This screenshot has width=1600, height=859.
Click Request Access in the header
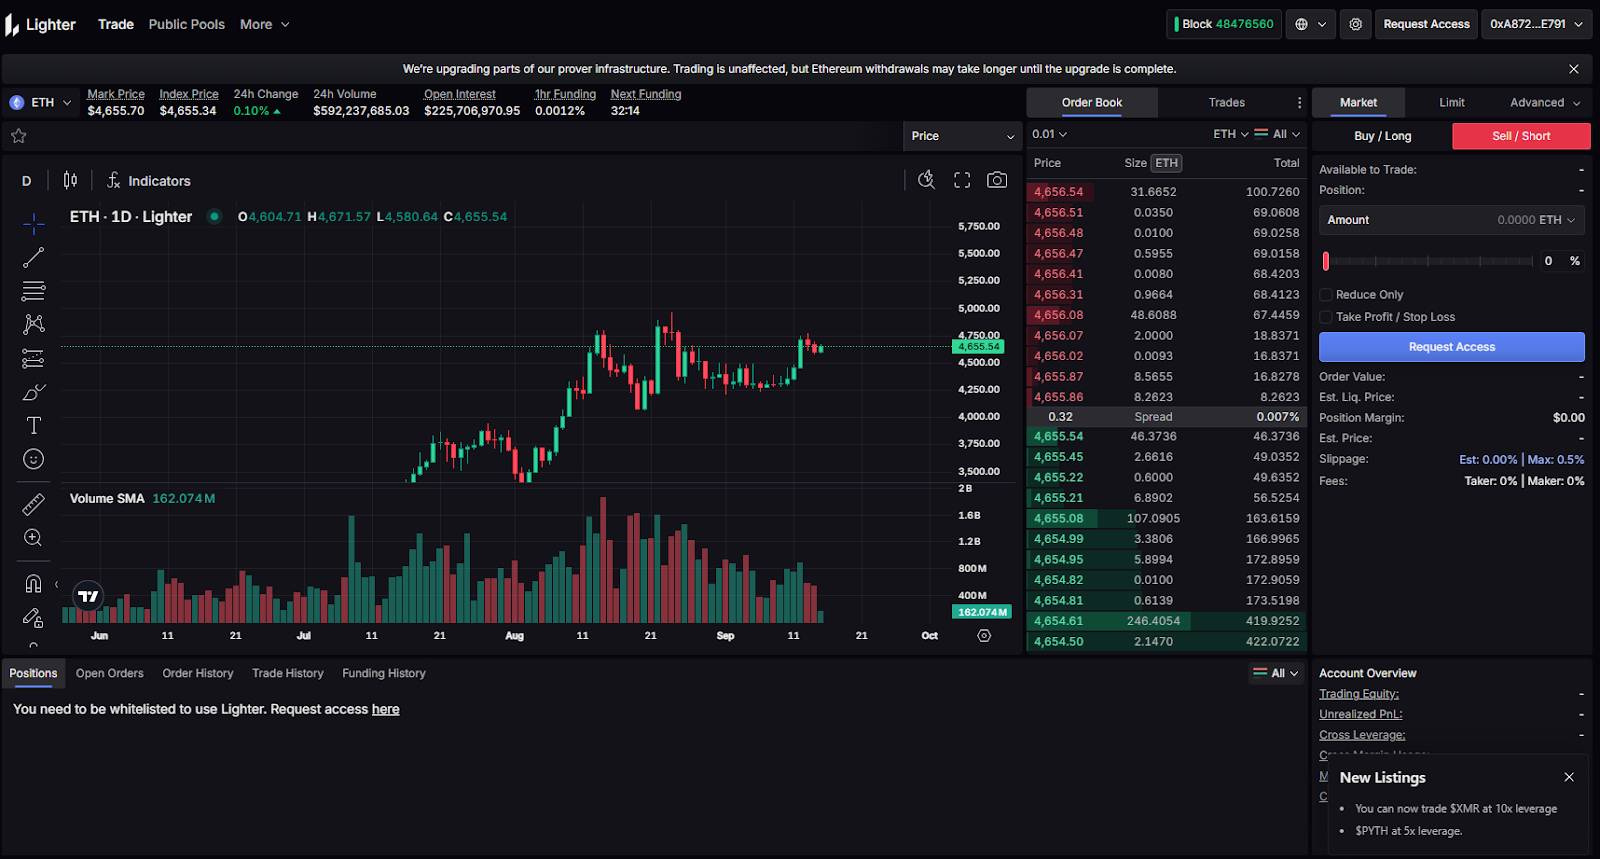[1427, 24]
